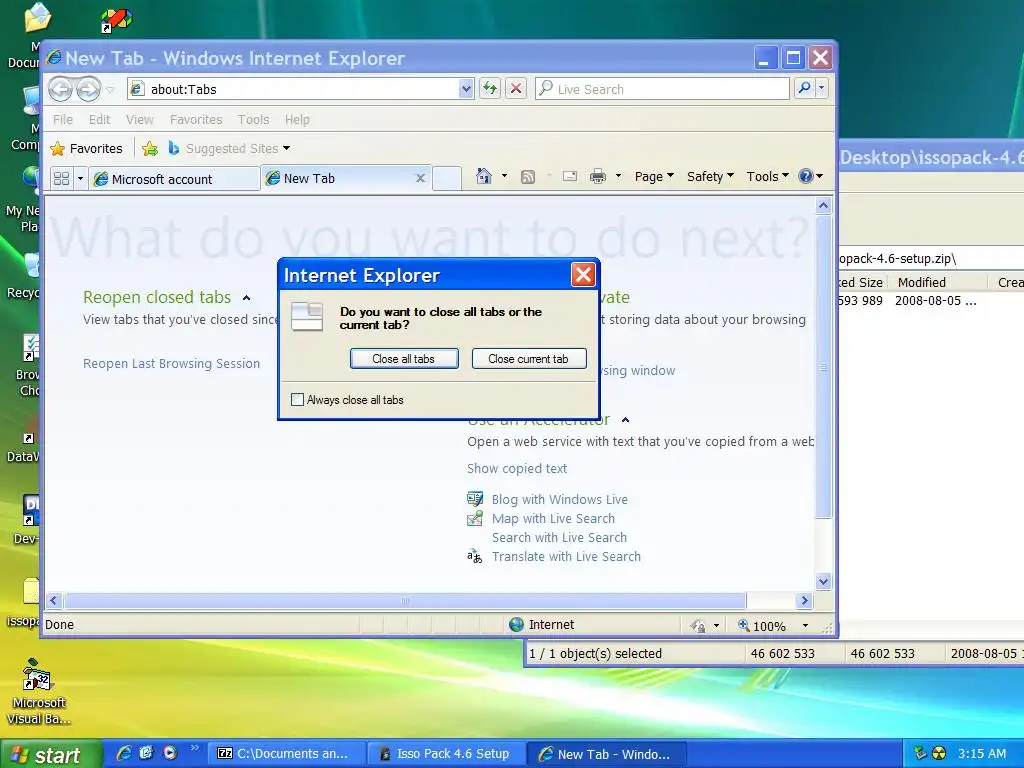
Task: Click Close all tabs button
Action: click(x=404, y=359)
